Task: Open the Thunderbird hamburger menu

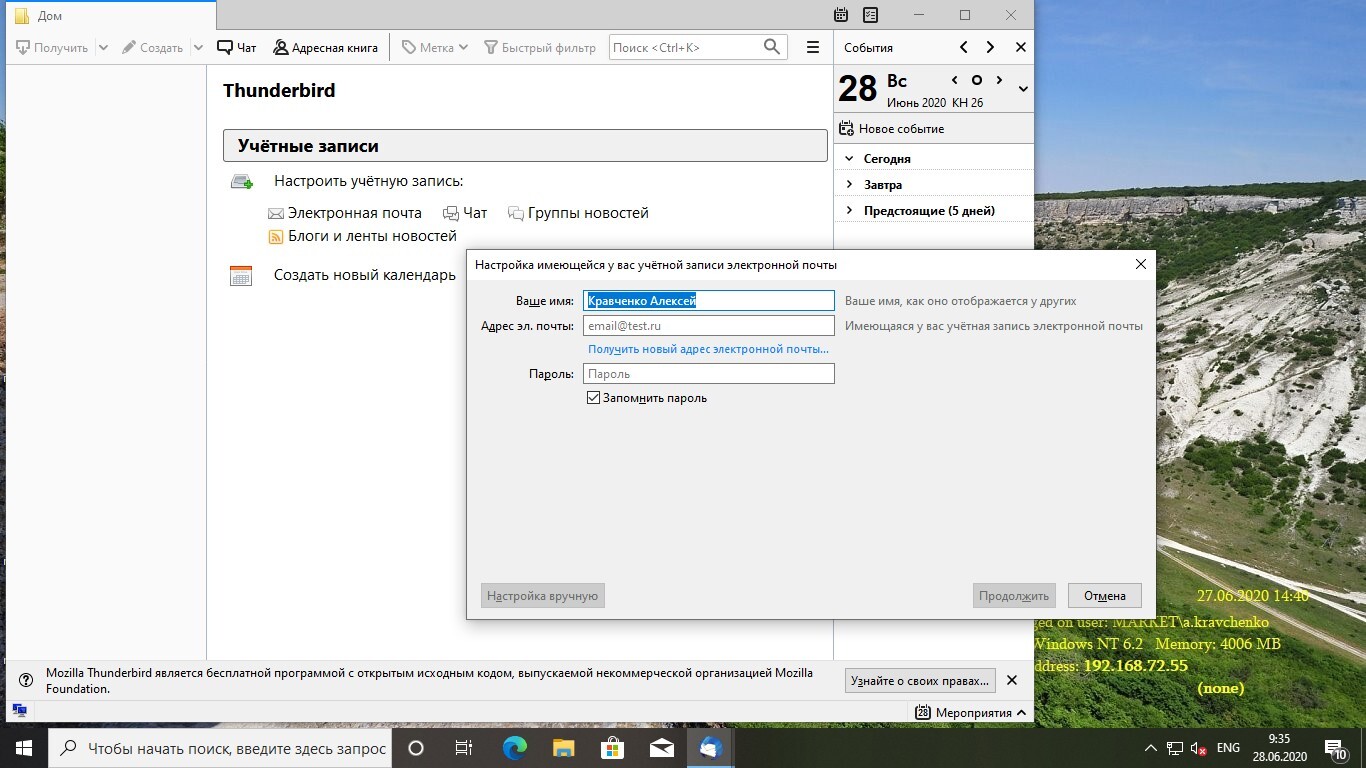Action: click(813, 47)
